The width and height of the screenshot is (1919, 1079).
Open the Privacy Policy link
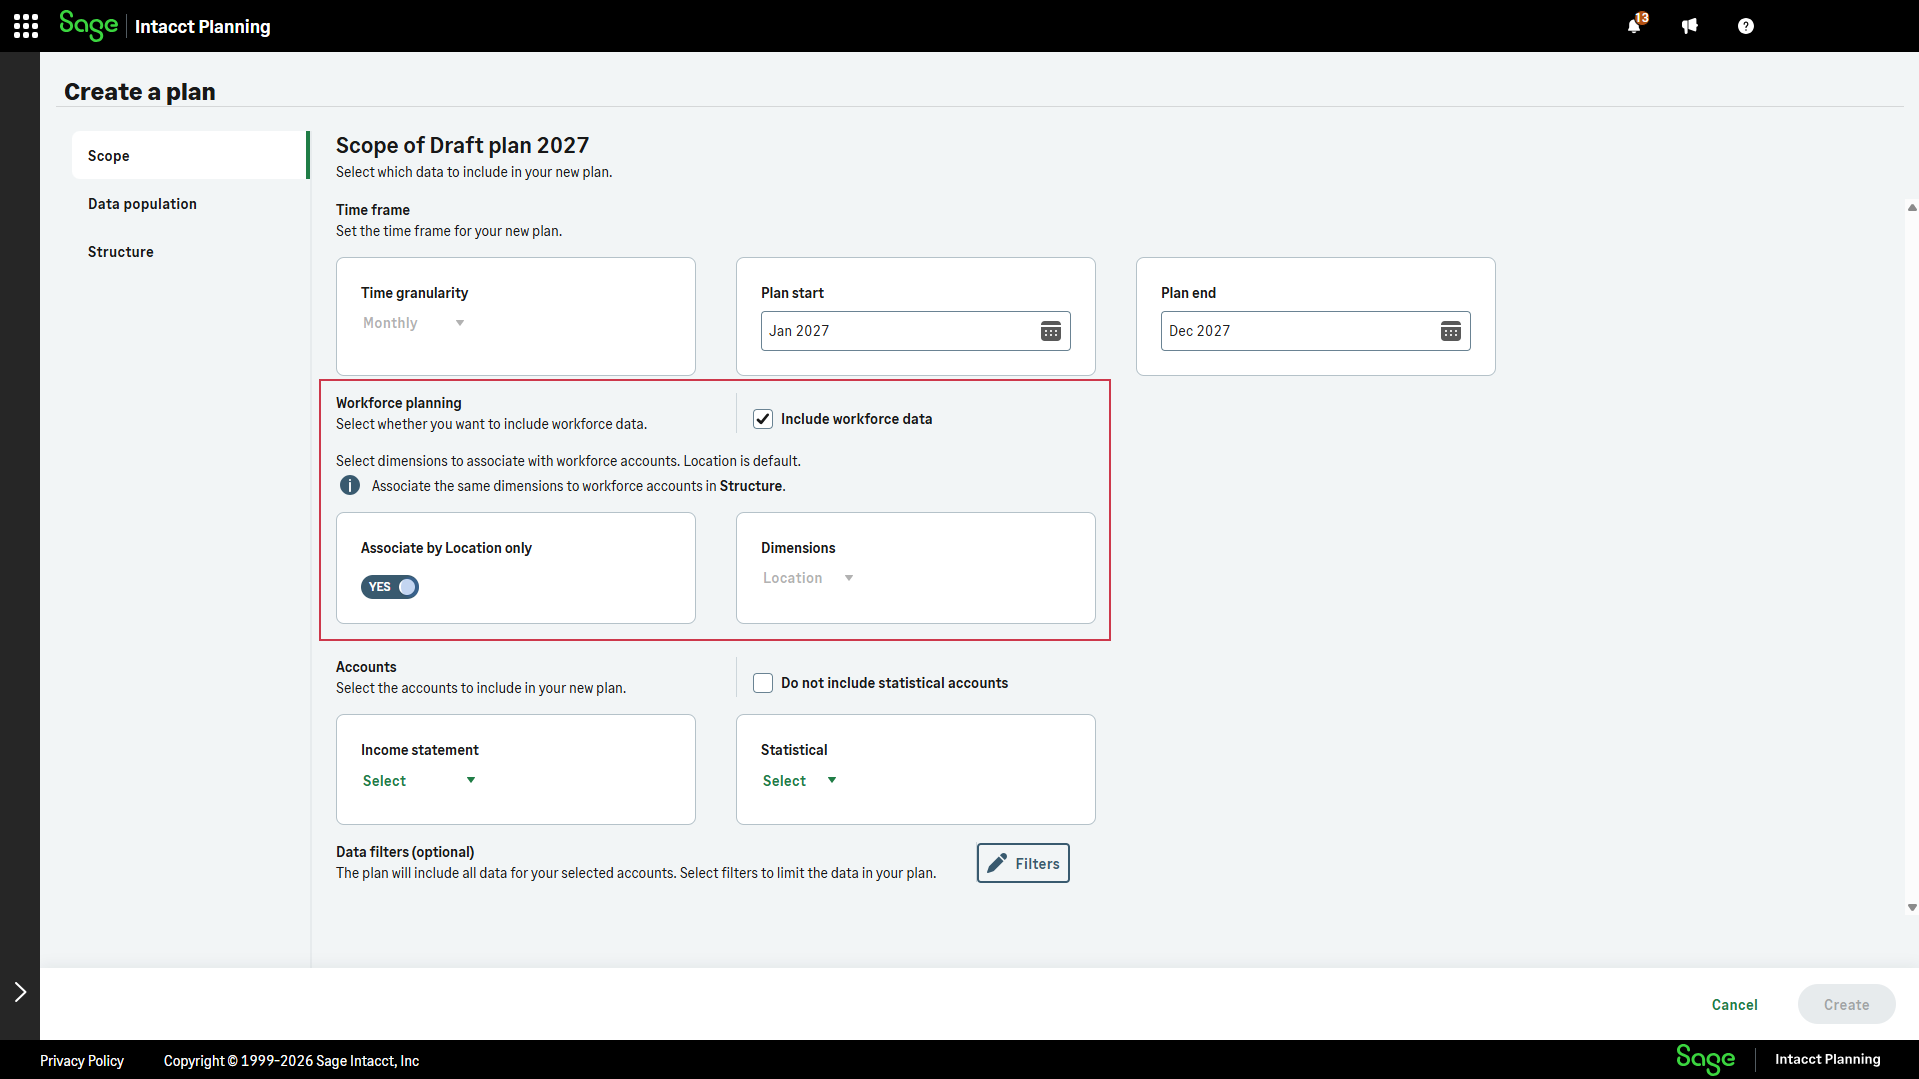pos(82,1061)
